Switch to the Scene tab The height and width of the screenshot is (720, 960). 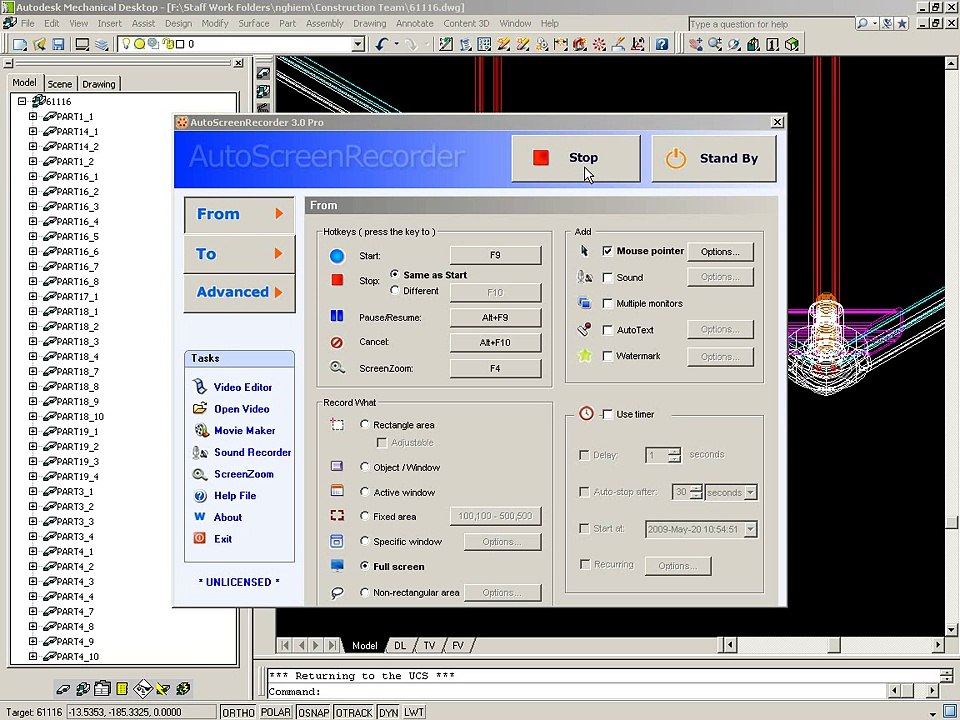pos(59,84)
